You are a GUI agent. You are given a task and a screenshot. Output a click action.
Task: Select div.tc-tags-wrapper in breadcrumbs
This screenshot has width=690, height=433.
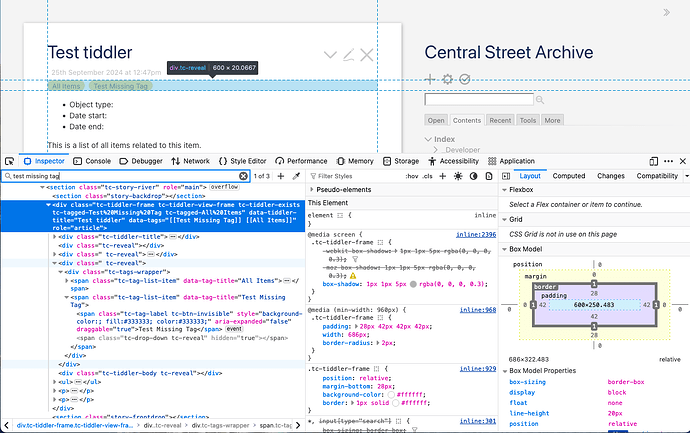click(220, 426)
